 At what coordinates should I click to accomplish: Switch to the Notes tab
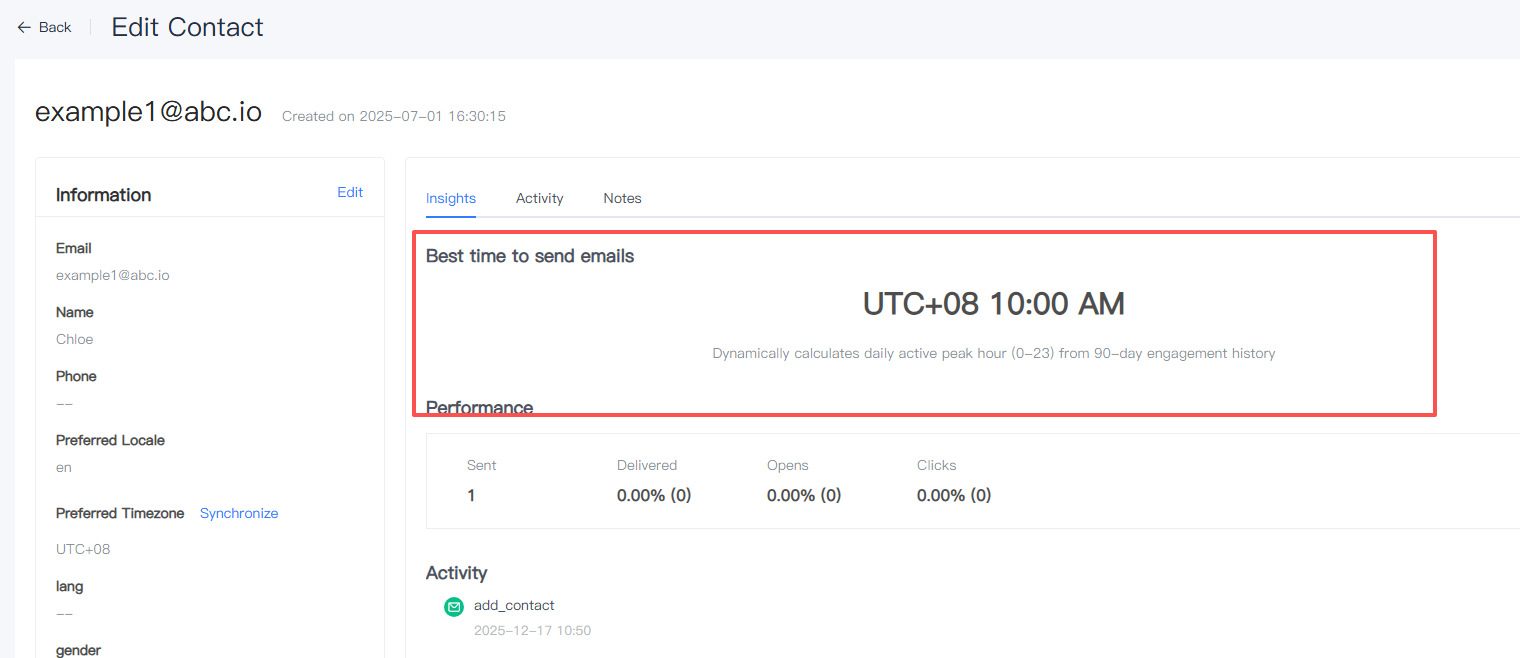point(622,198)
